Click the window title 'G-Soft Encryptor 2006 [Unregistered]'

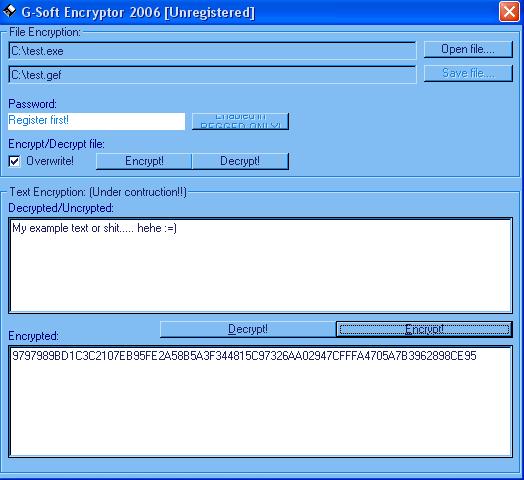tap(138, 12)
